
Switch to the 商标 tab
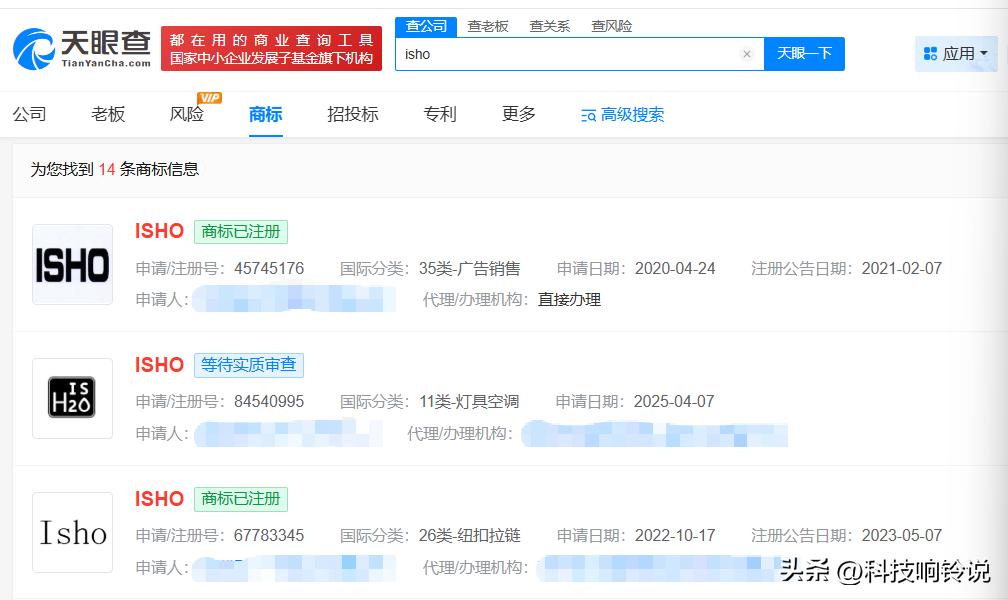pos(263,114)
